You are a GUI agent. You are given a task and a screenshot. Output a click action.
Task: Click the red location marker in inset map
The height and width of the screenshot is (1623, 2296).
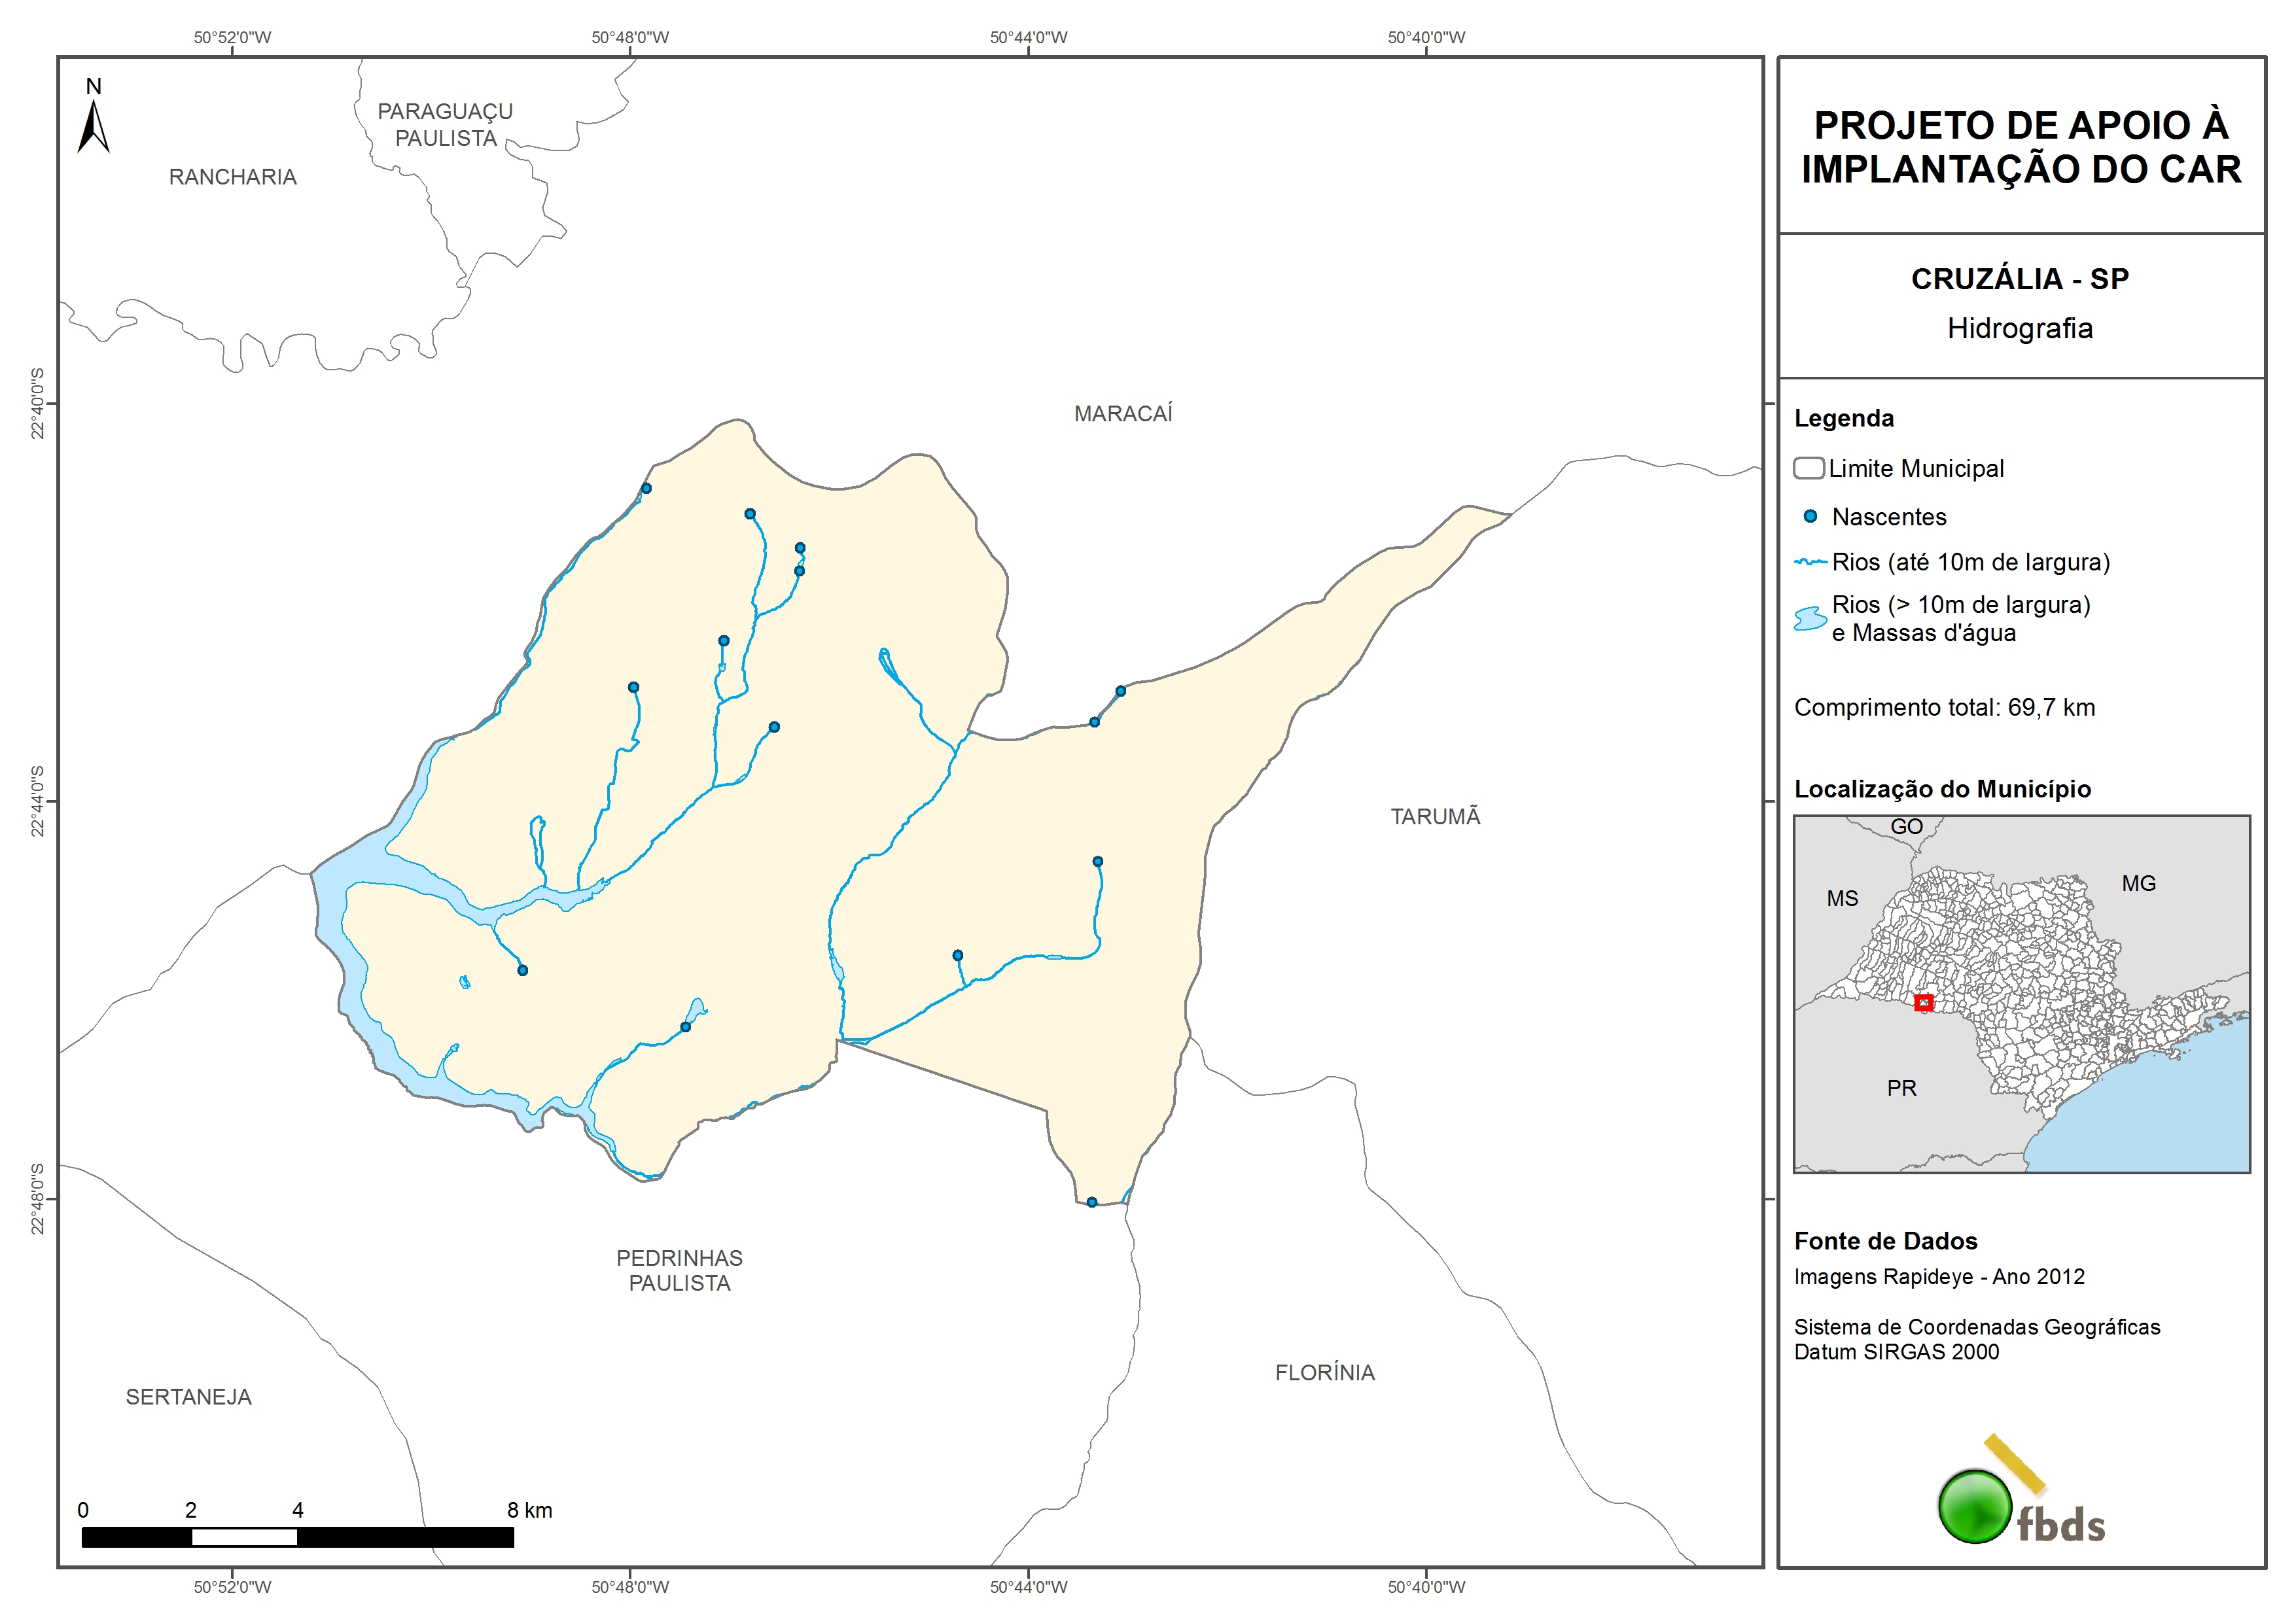click(1923, 1002)
